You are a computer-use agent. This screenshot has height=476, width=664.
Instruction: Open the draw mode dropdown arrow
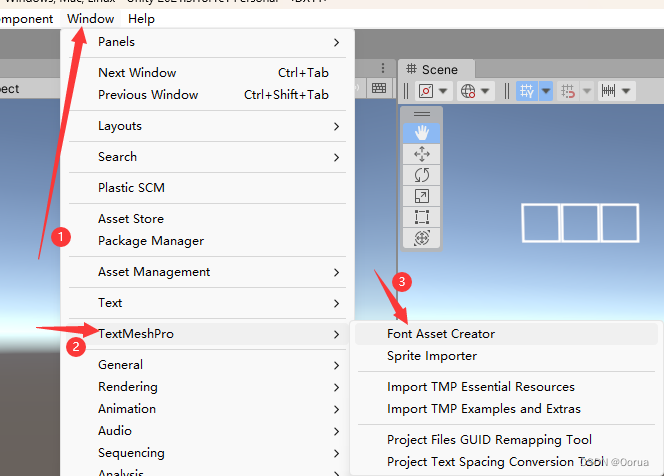pyautogui.click(x=443, y=91)
